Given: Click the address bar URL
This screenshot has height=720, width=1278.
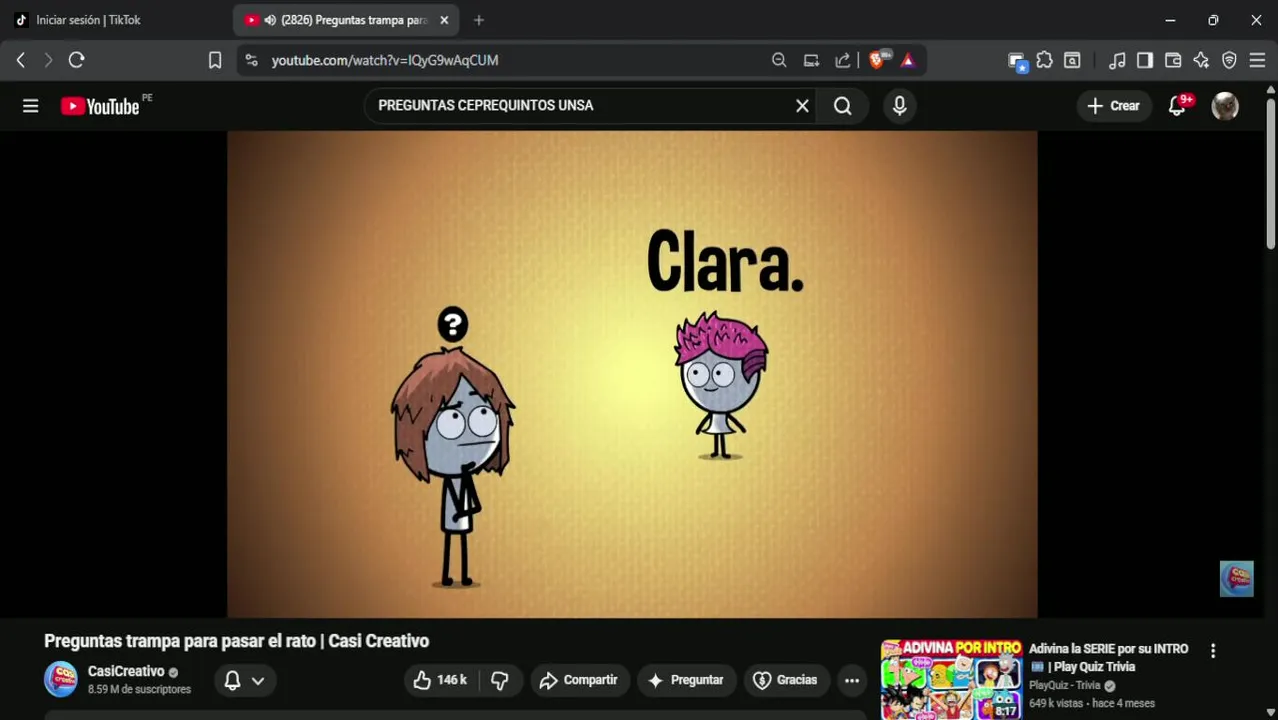Looking at the screenshot, I should pyautogui.click(x=385, y=60).
